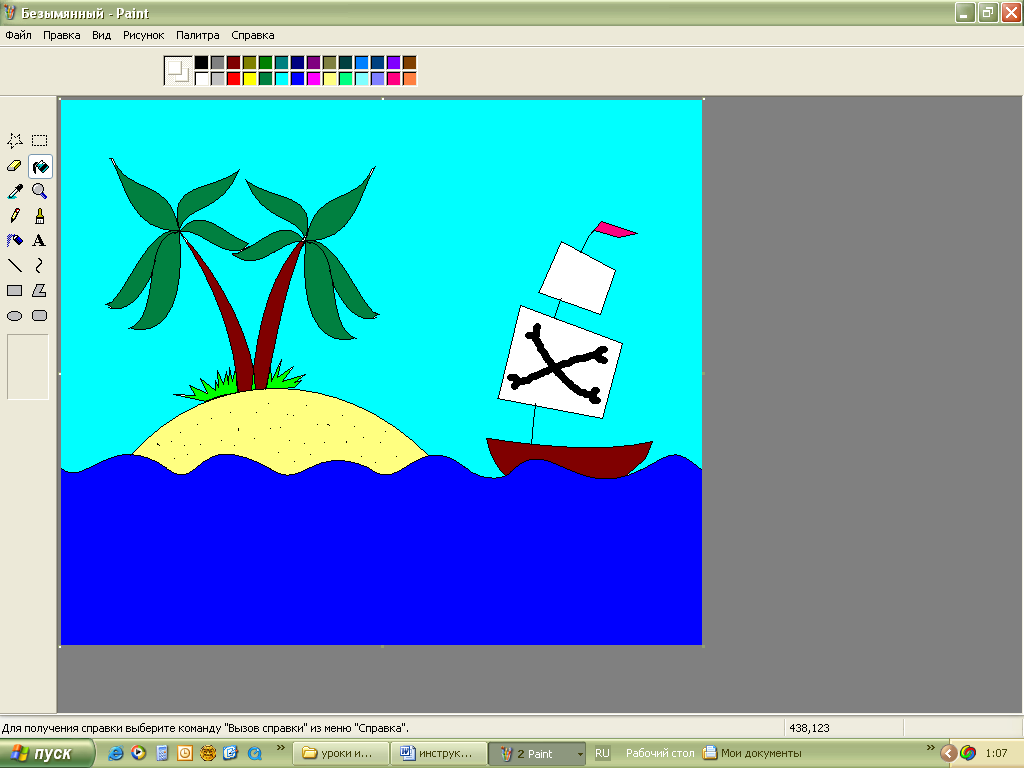Open the Файл menu
This screenshot has width=1024, height=768.
click(x=18, y=35)
